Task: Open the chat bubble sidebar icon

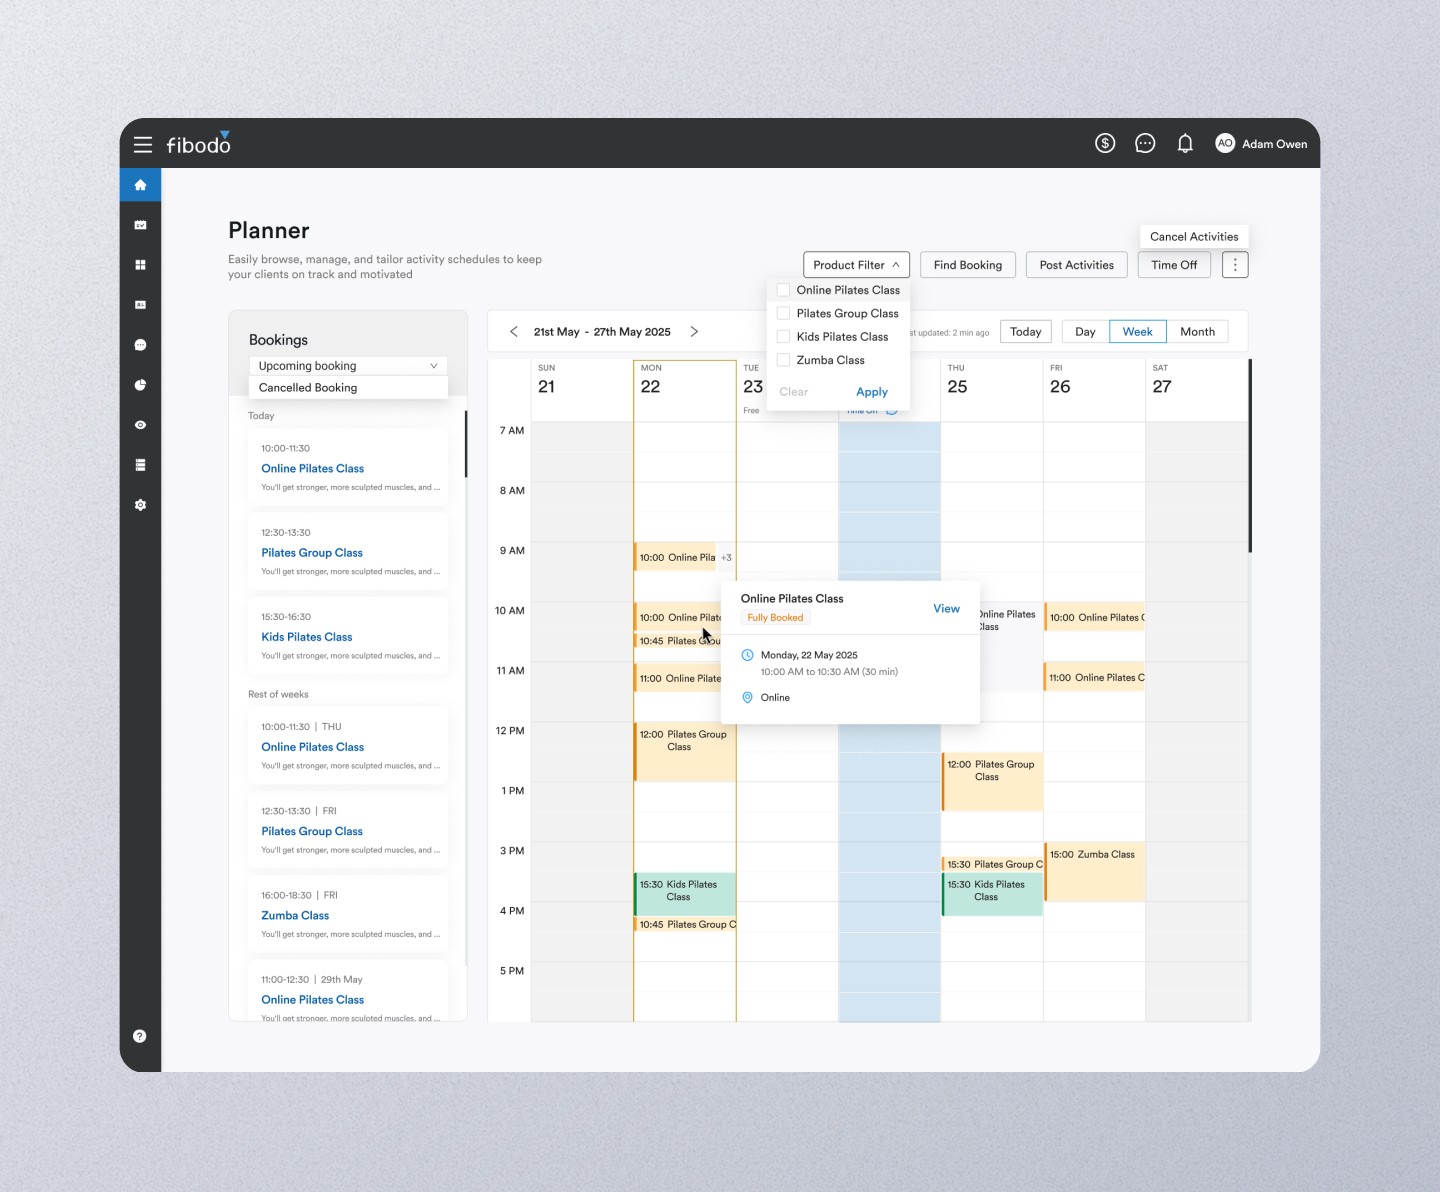Action: coord(140,345)
